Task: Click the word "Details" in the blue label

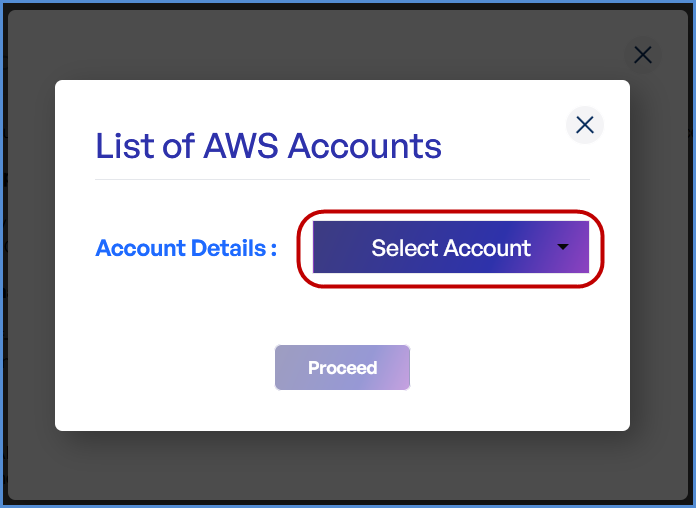Action: [224, 248]
